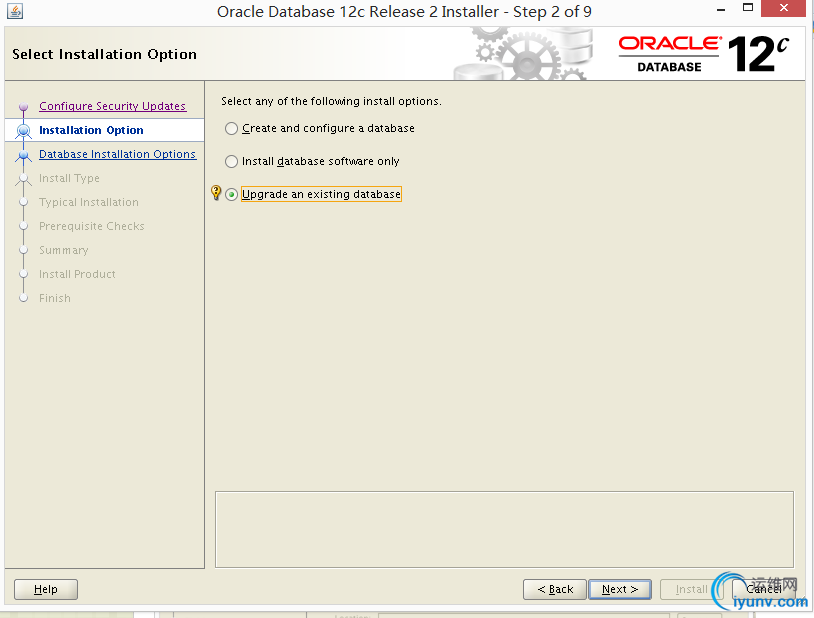The height and width of the screenshot is (618, 814).
Task: Click the empty message area at bottom
Action: [504, 530]
